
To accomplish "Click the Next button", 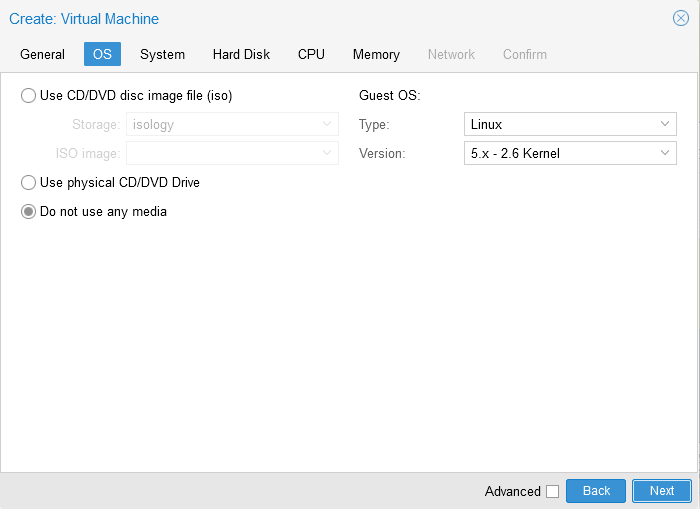I will (661, 491).
